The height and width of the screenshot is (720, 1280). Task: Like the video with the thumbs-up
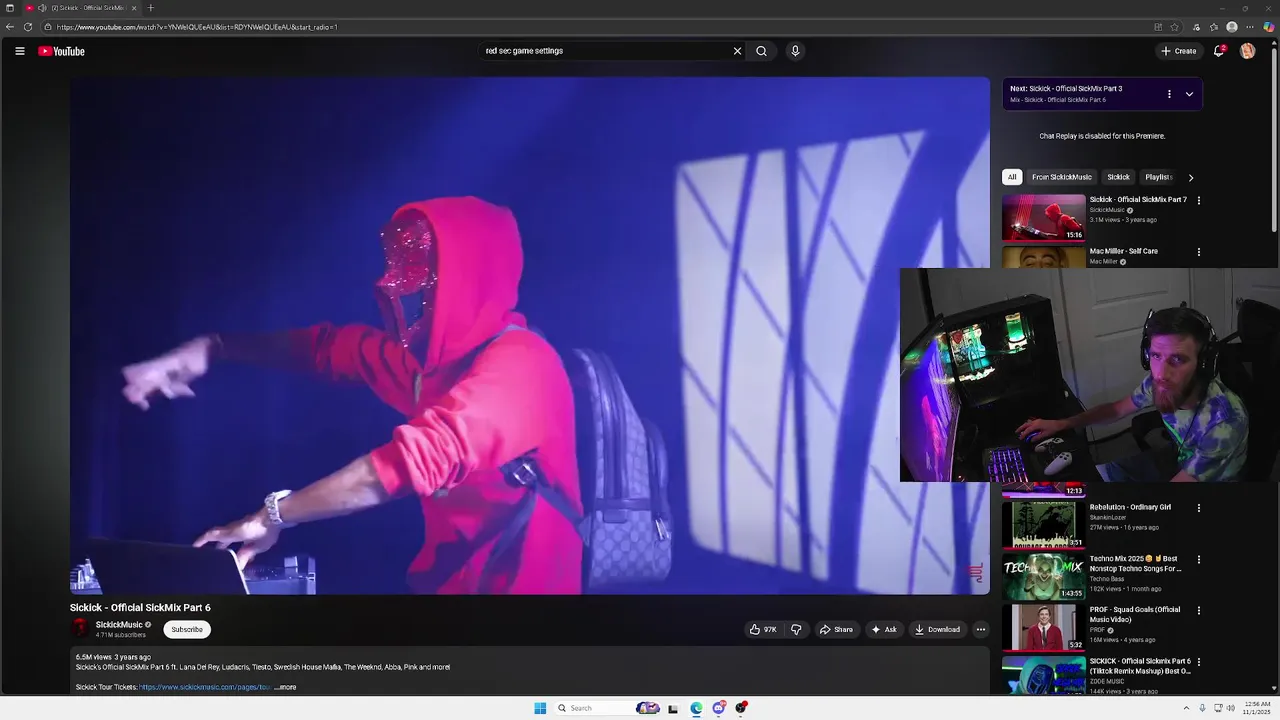click(x=763, y=629)
